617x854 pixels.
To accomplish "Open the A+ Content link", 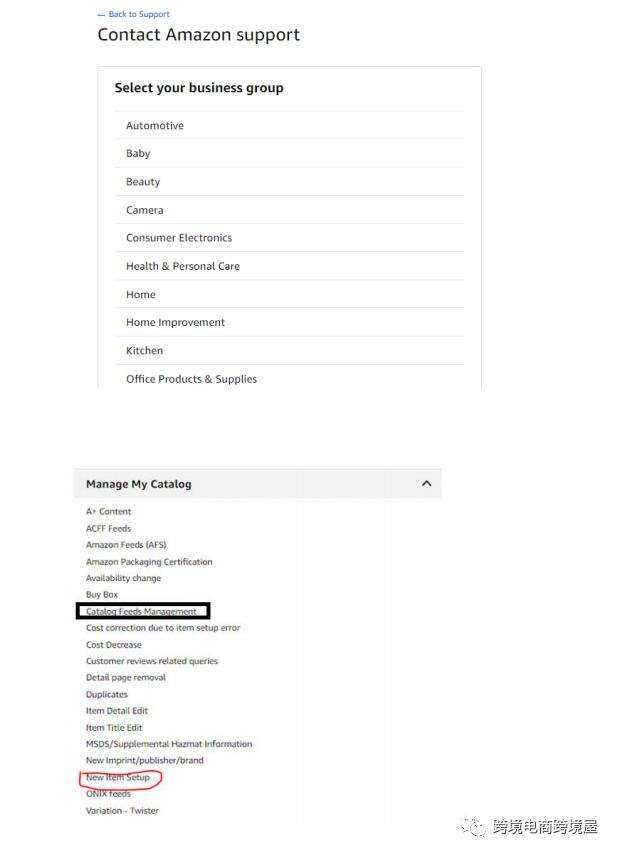I will 108,511.
